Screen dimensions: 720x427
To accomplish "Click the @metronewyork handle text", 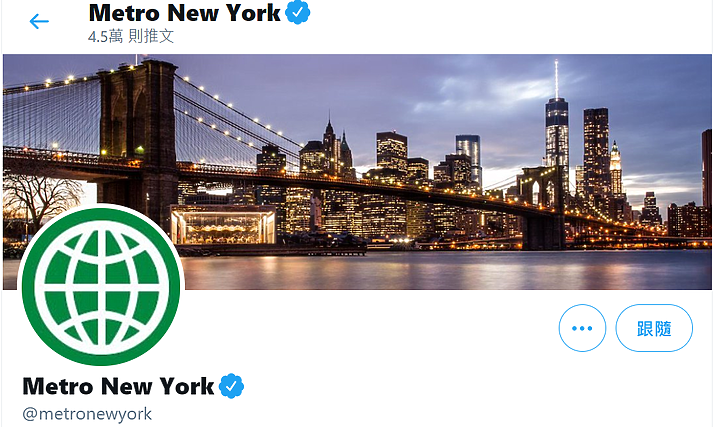I will coord(87,414).
